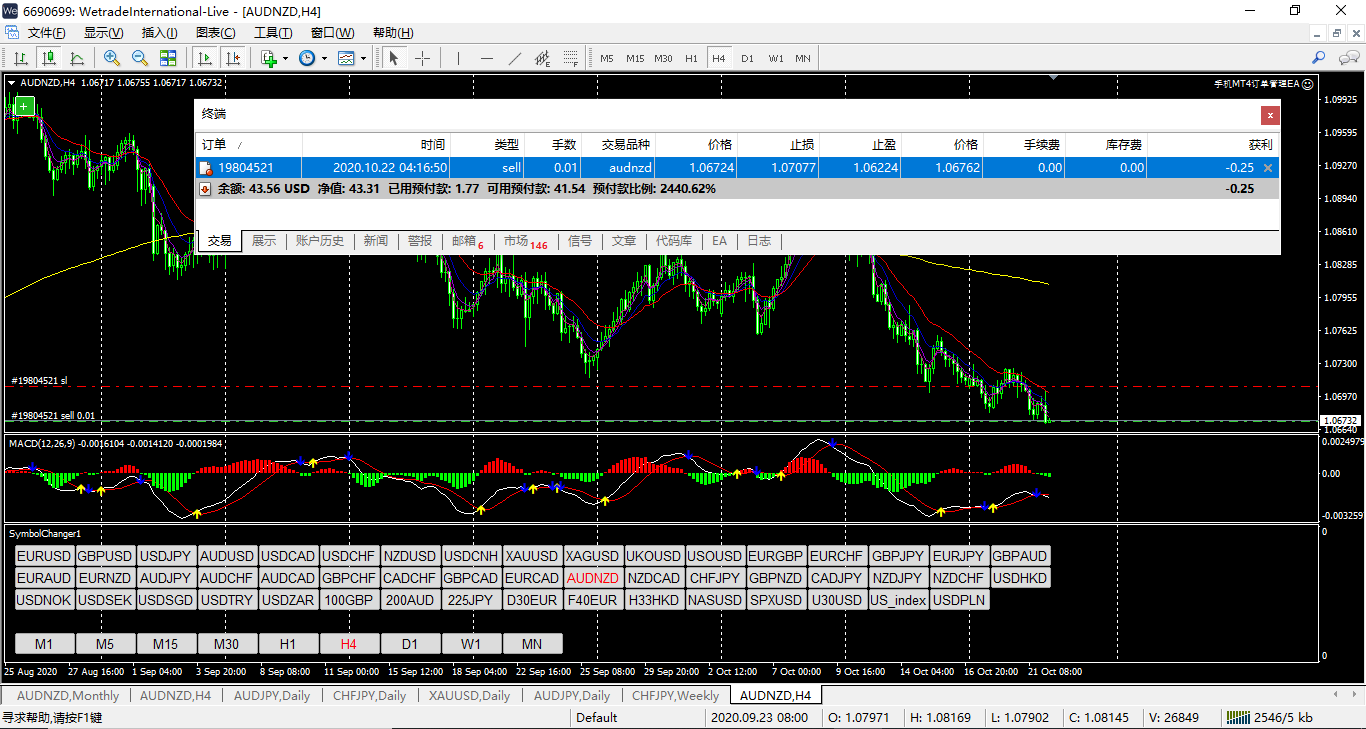Select the crosshair tool
This screenshot has width=1366, height=729.
click(x=422, y=58)
